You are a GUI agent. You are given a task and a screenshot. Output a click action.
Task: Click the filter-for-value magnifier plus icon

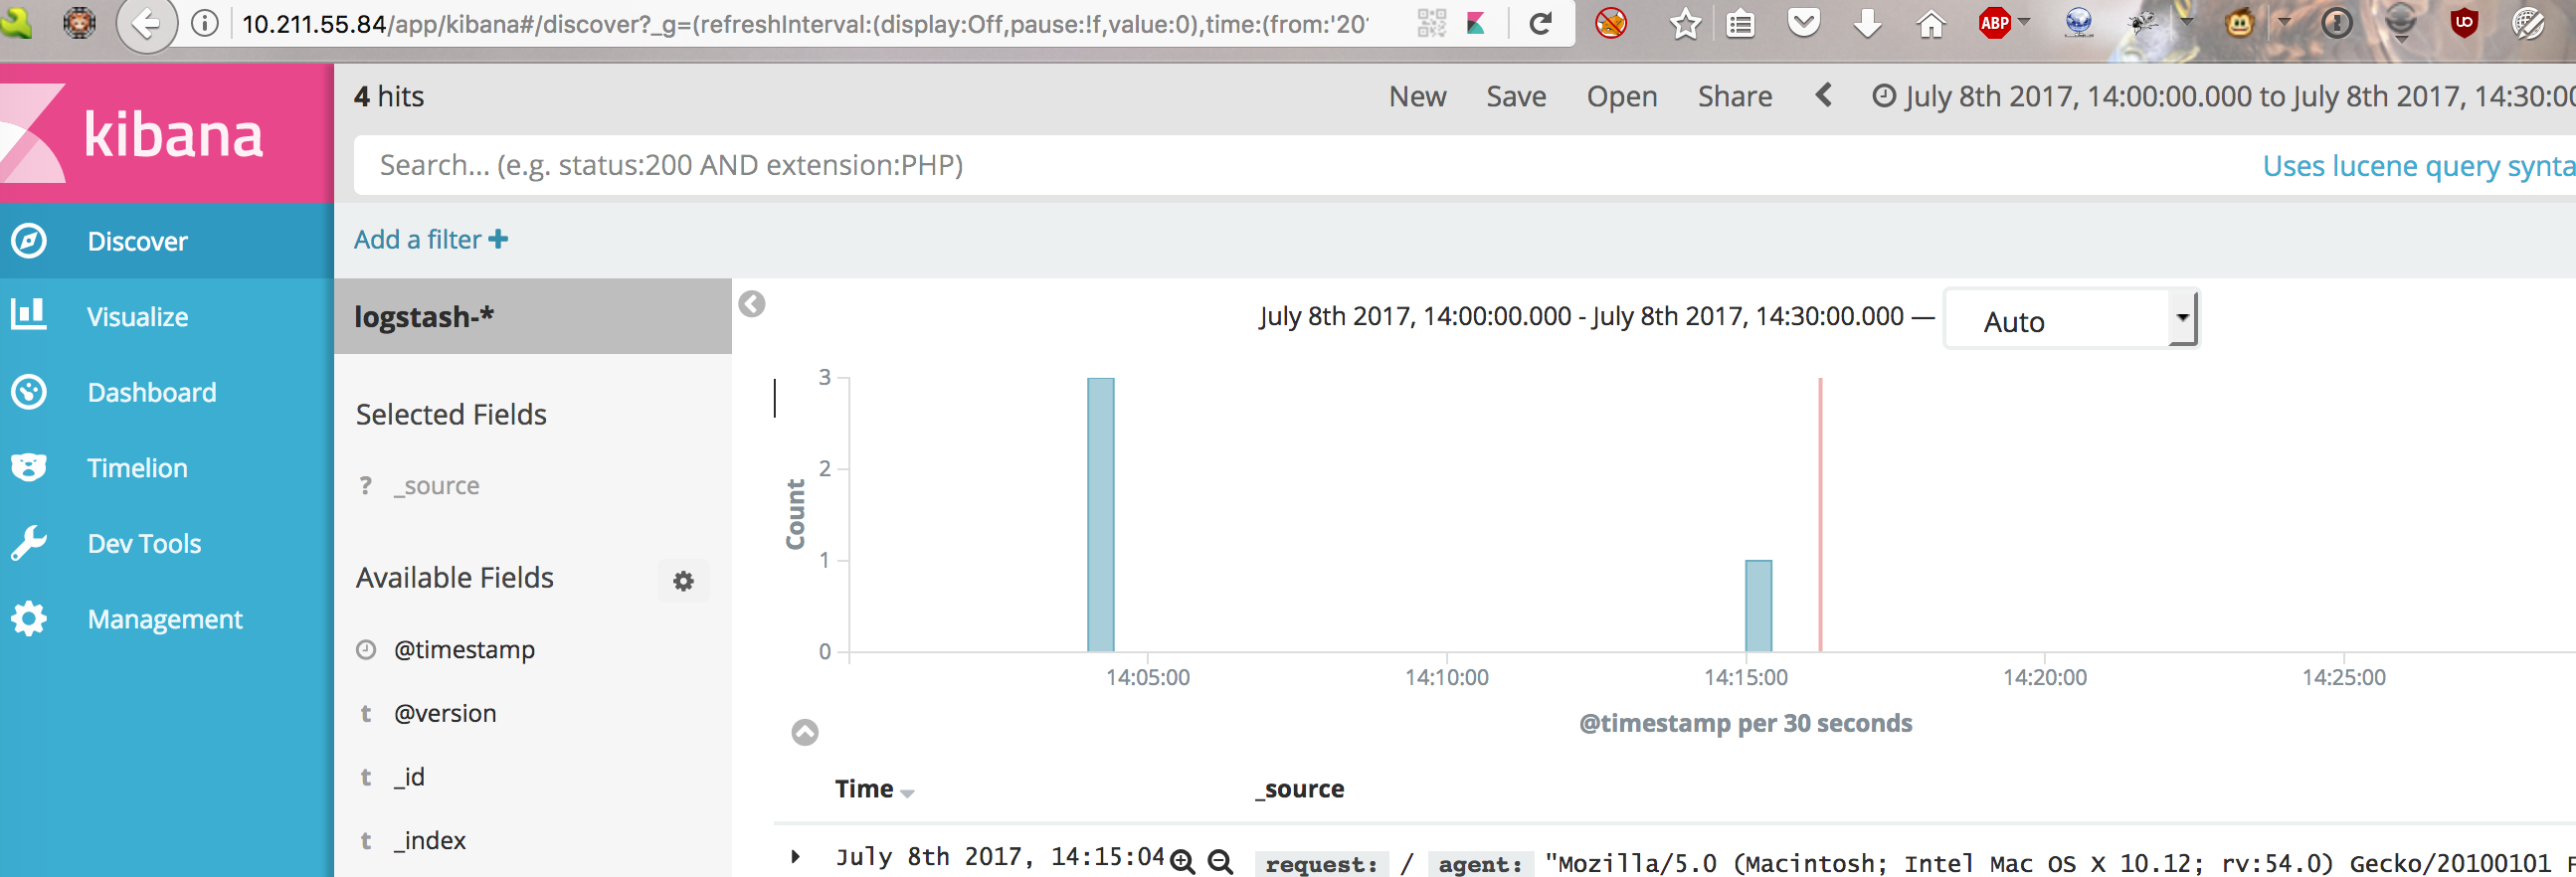[x=1182, y=861]
